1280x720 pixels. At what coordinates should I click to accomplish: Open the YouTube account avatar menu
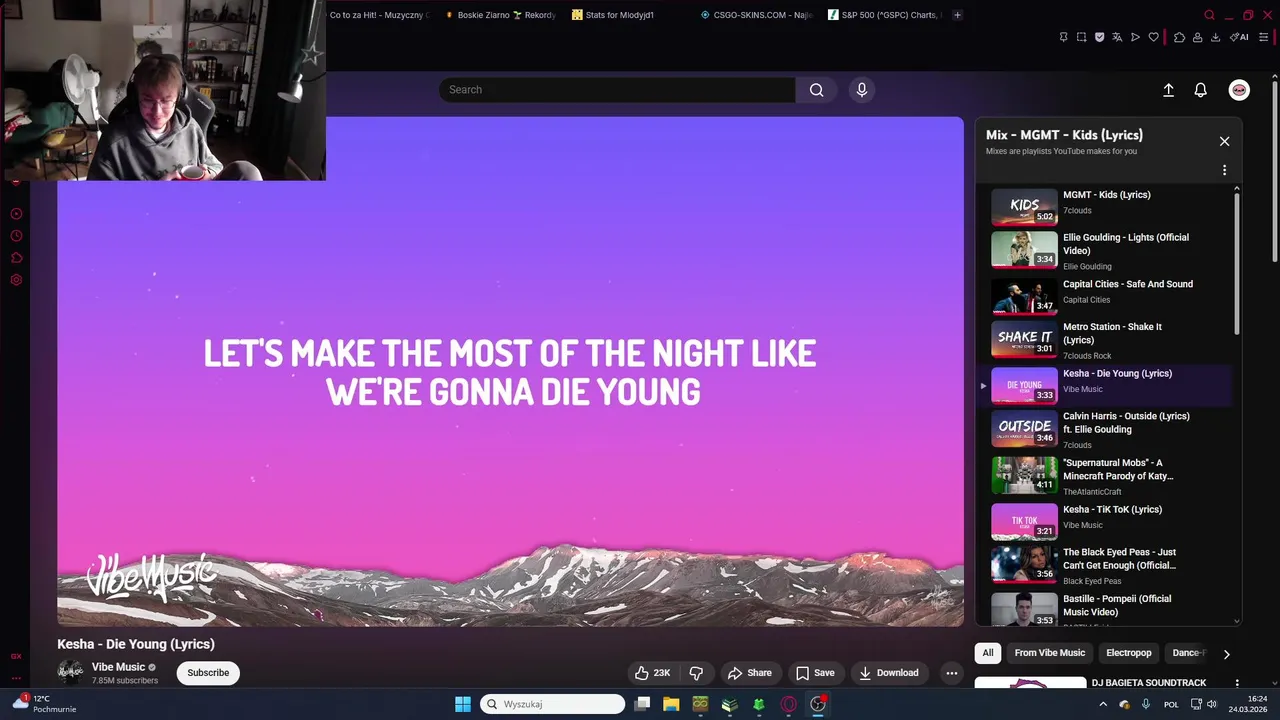coord(1239,90)
